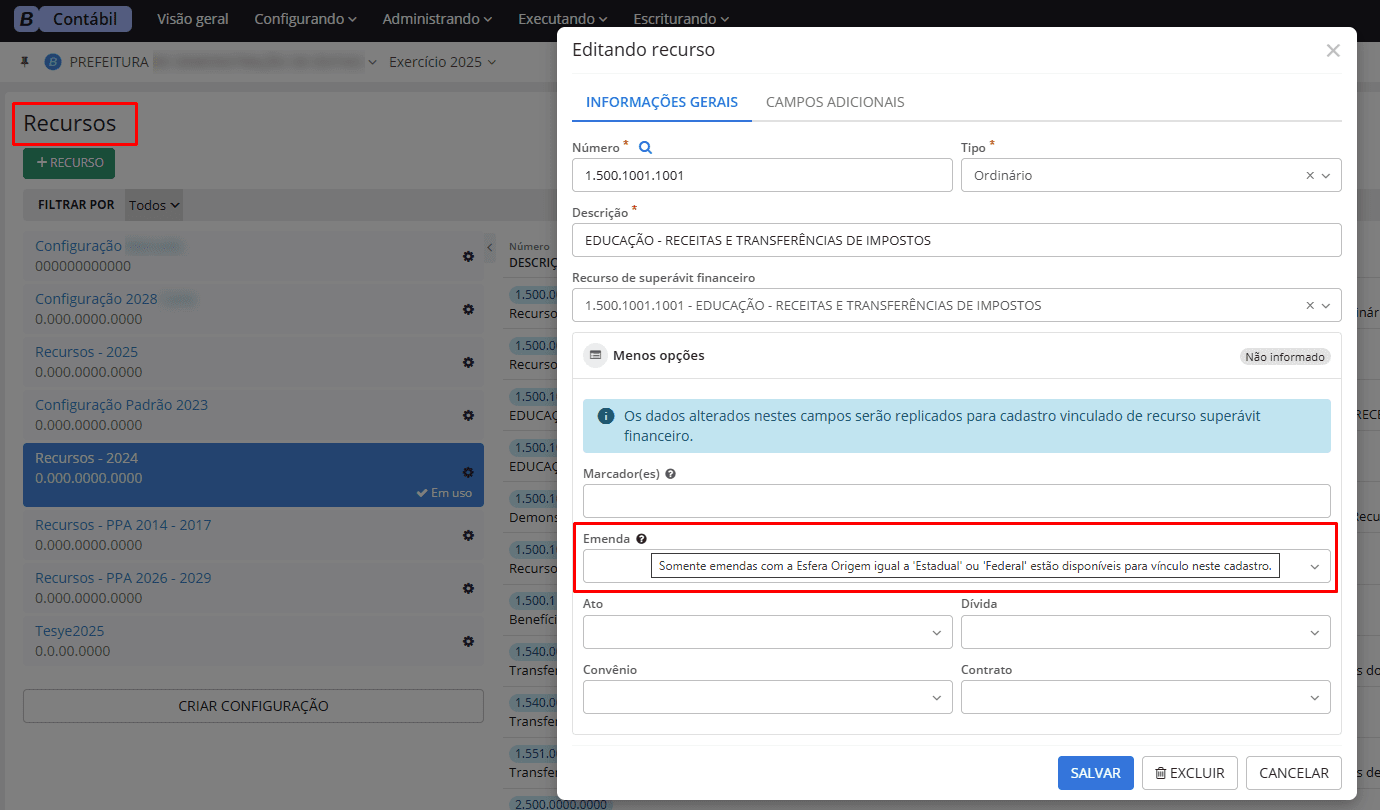This screenshot has width=1380, height=810.
Task: Expand the Convênio dropdown
Action: tap(767, 697)
